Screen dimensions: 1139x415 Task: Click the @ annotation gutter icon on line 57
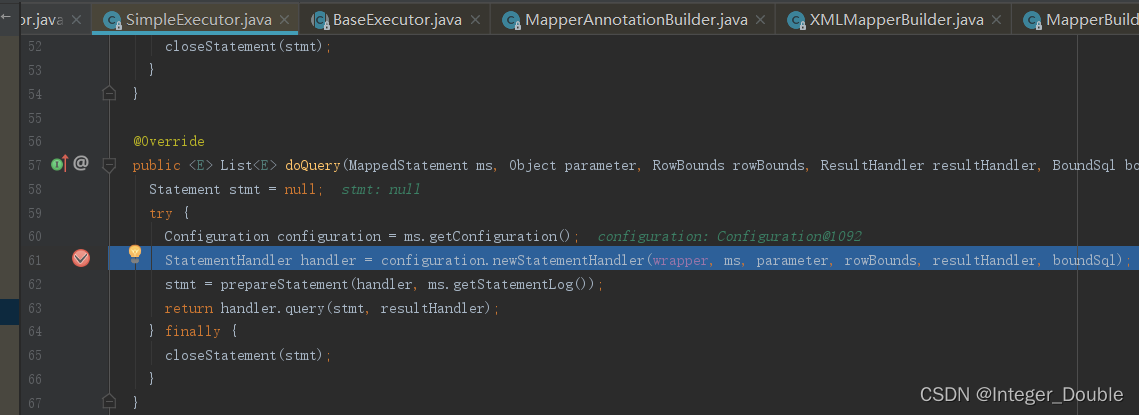point(81,164)
